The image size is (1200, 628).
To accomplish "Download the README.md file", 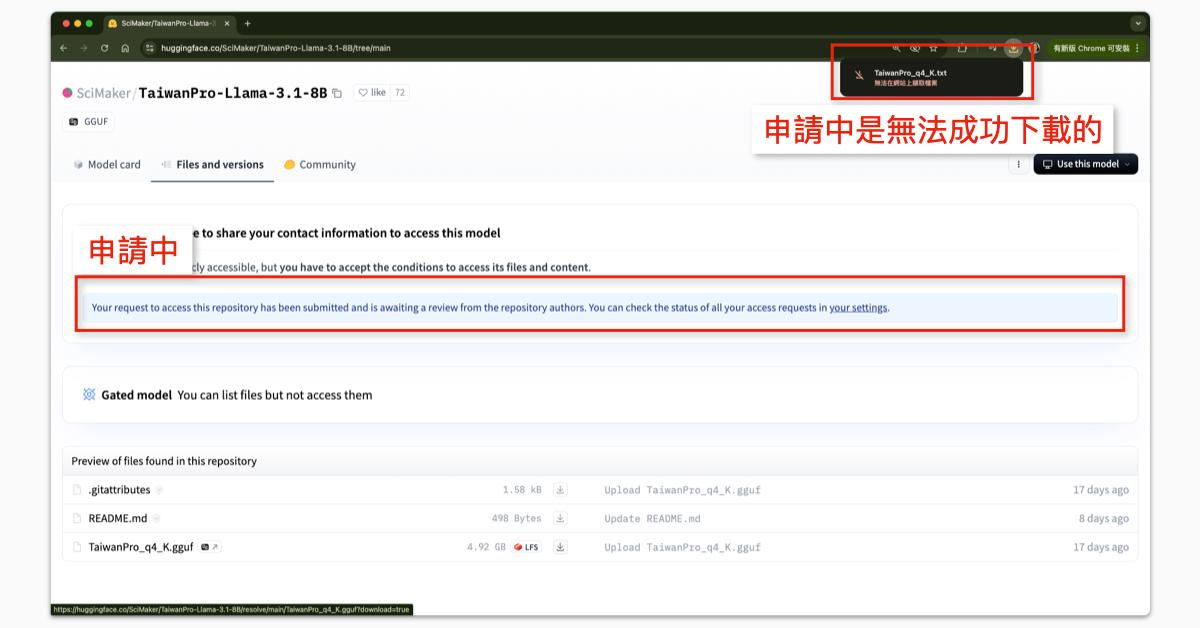I will (560, 518).
